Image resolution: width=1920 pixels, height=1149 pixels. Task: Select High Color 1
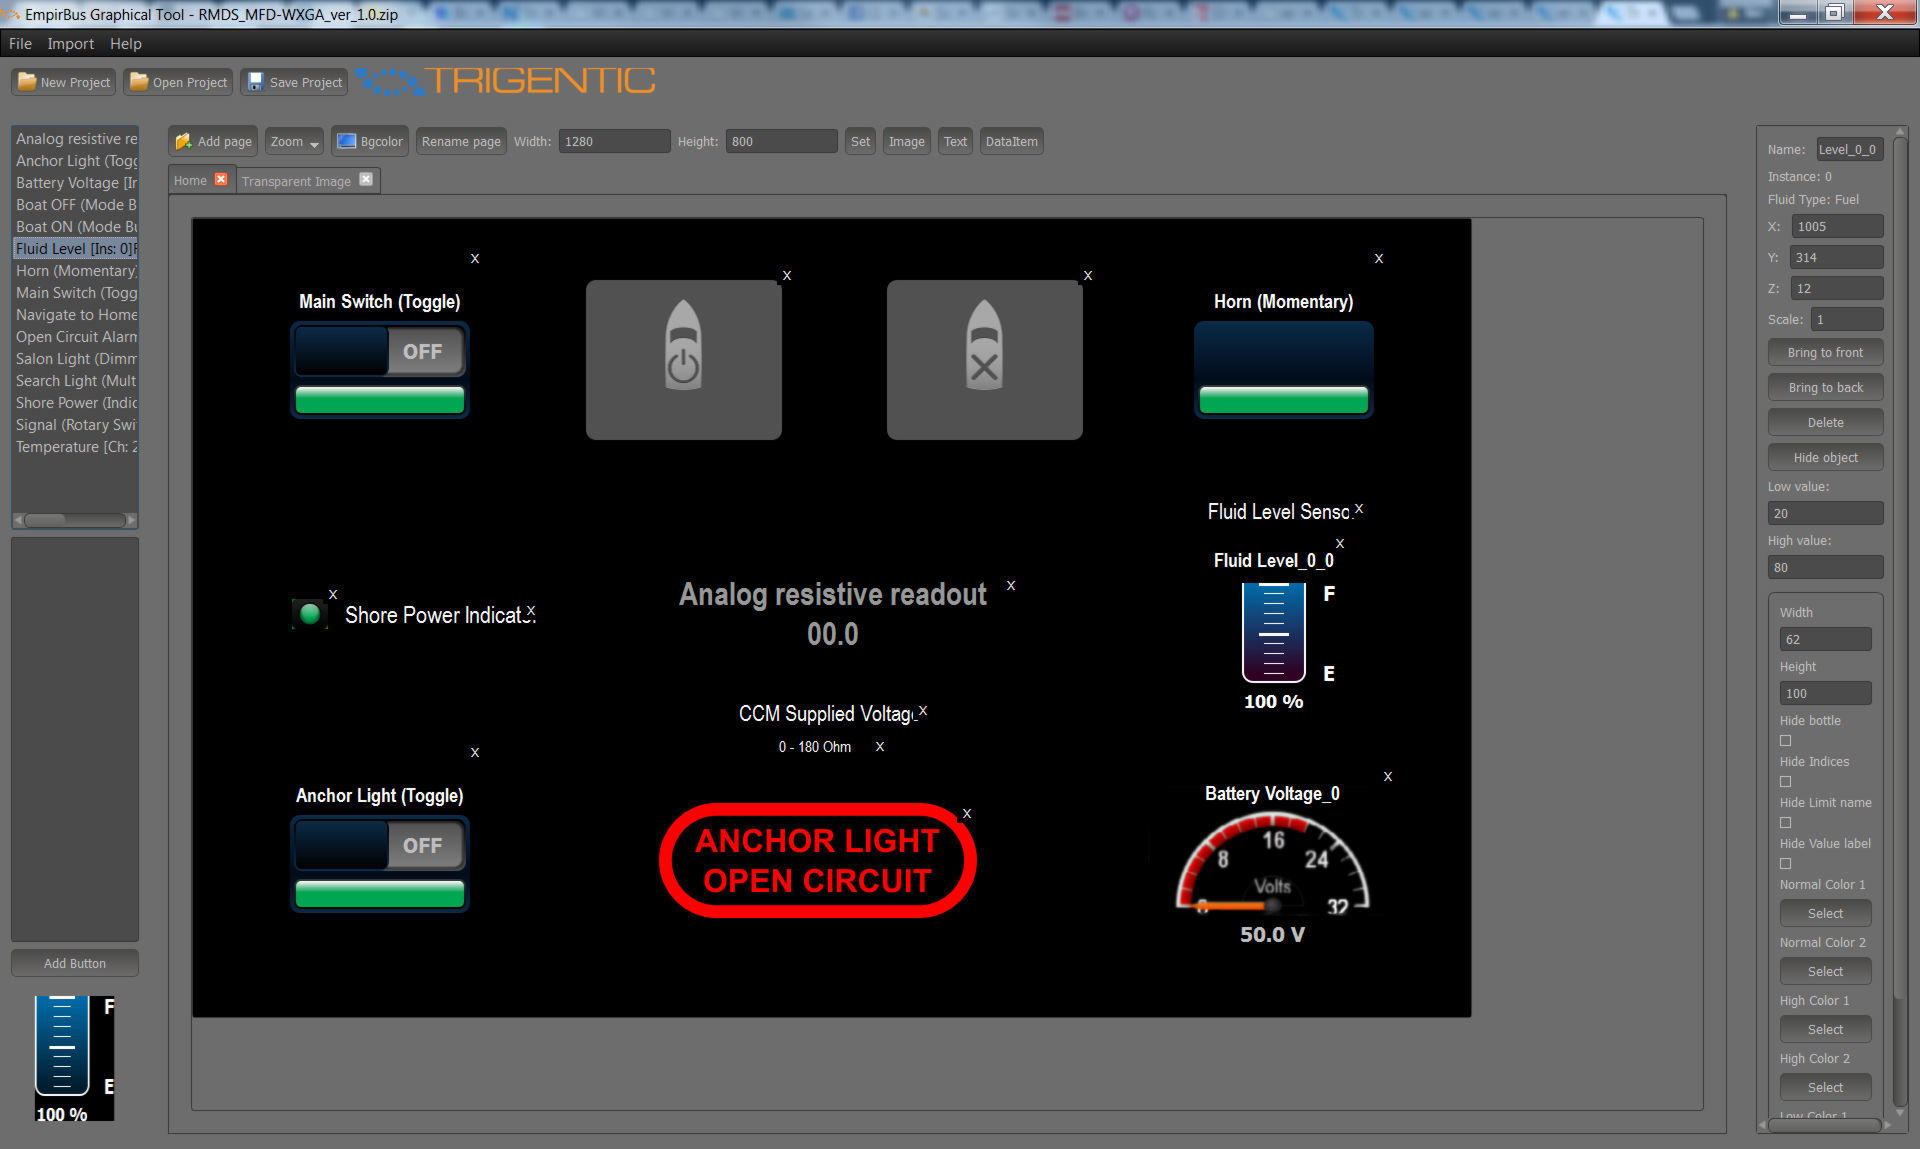click(1825, 1029)
